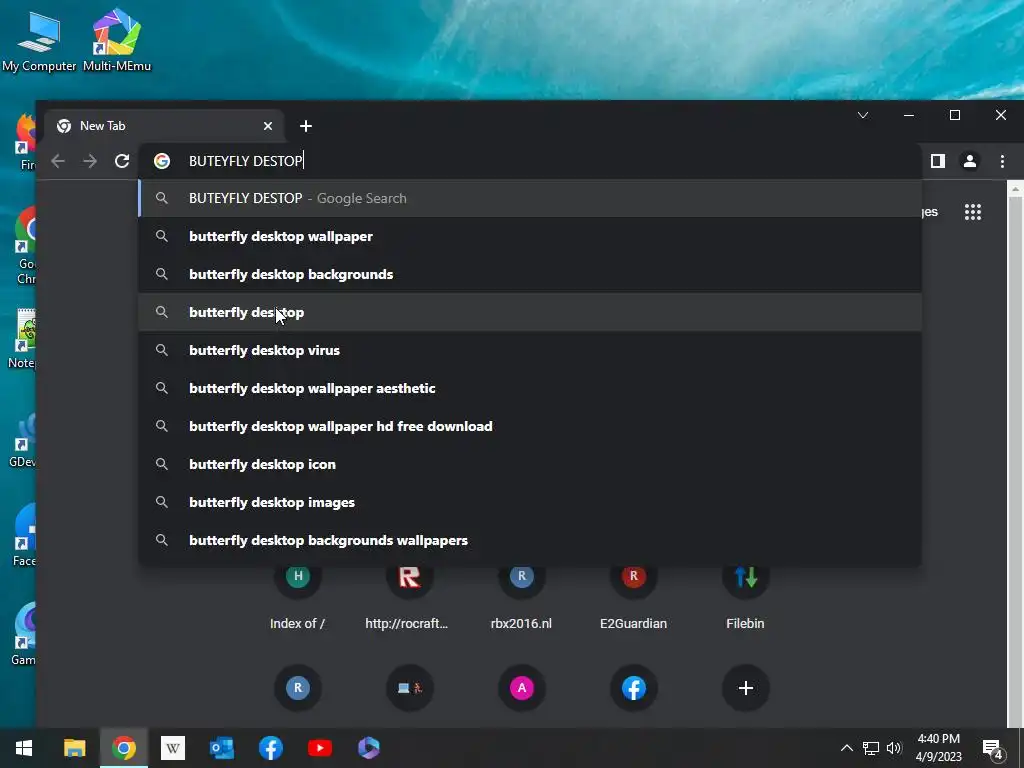This screenshot has height=768, width=1024.
Task: Open the rbx2016.nl shortcut
Action: coord(521,598)
